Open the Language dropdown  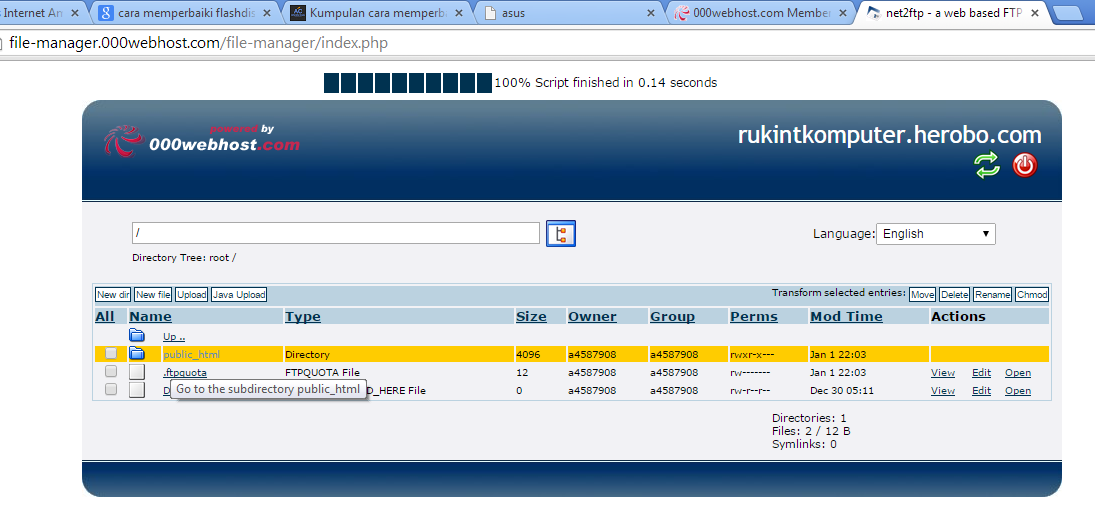tap(936, 234)
